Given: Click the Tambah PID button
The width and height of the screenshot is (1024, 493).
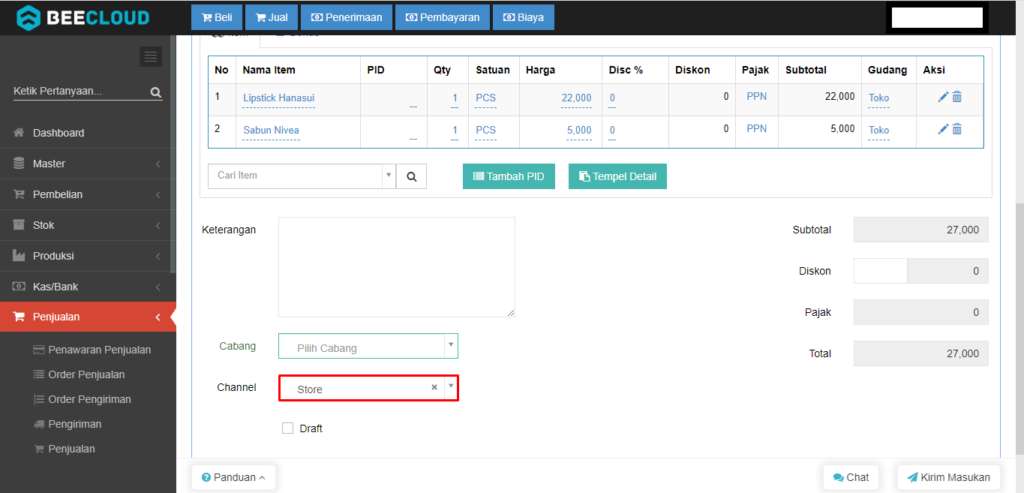Looking at the screenshot, I should pos(509,176).
